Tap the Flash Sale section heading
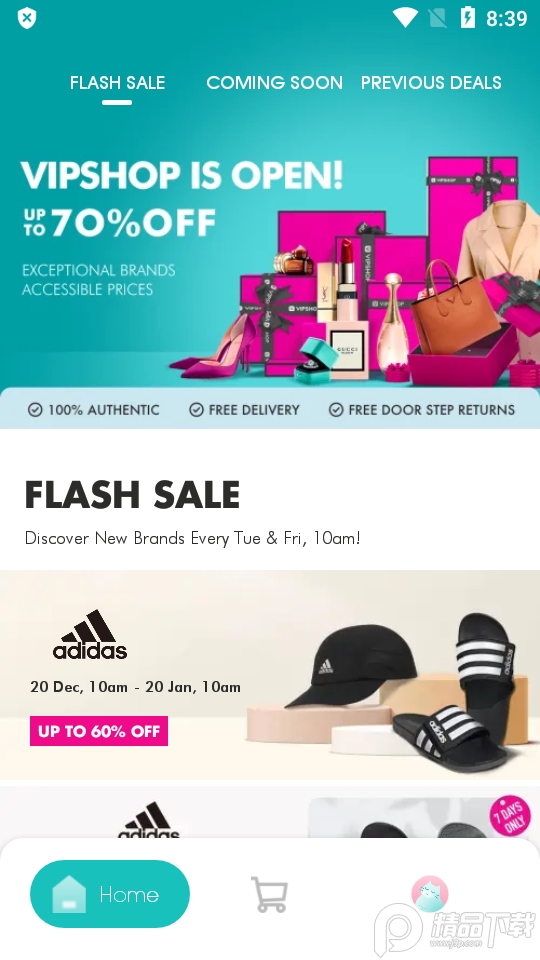 coord(132,495)
